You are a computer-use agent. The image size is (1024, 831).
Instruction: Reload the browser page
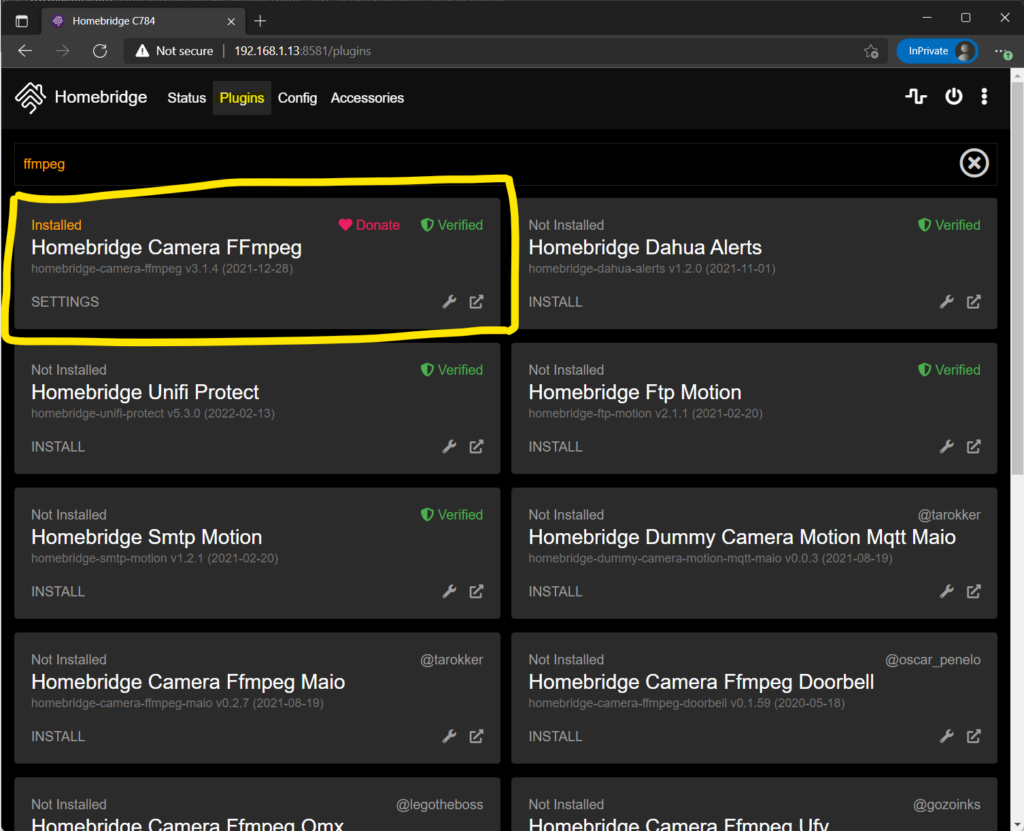(x=100, y=51)
